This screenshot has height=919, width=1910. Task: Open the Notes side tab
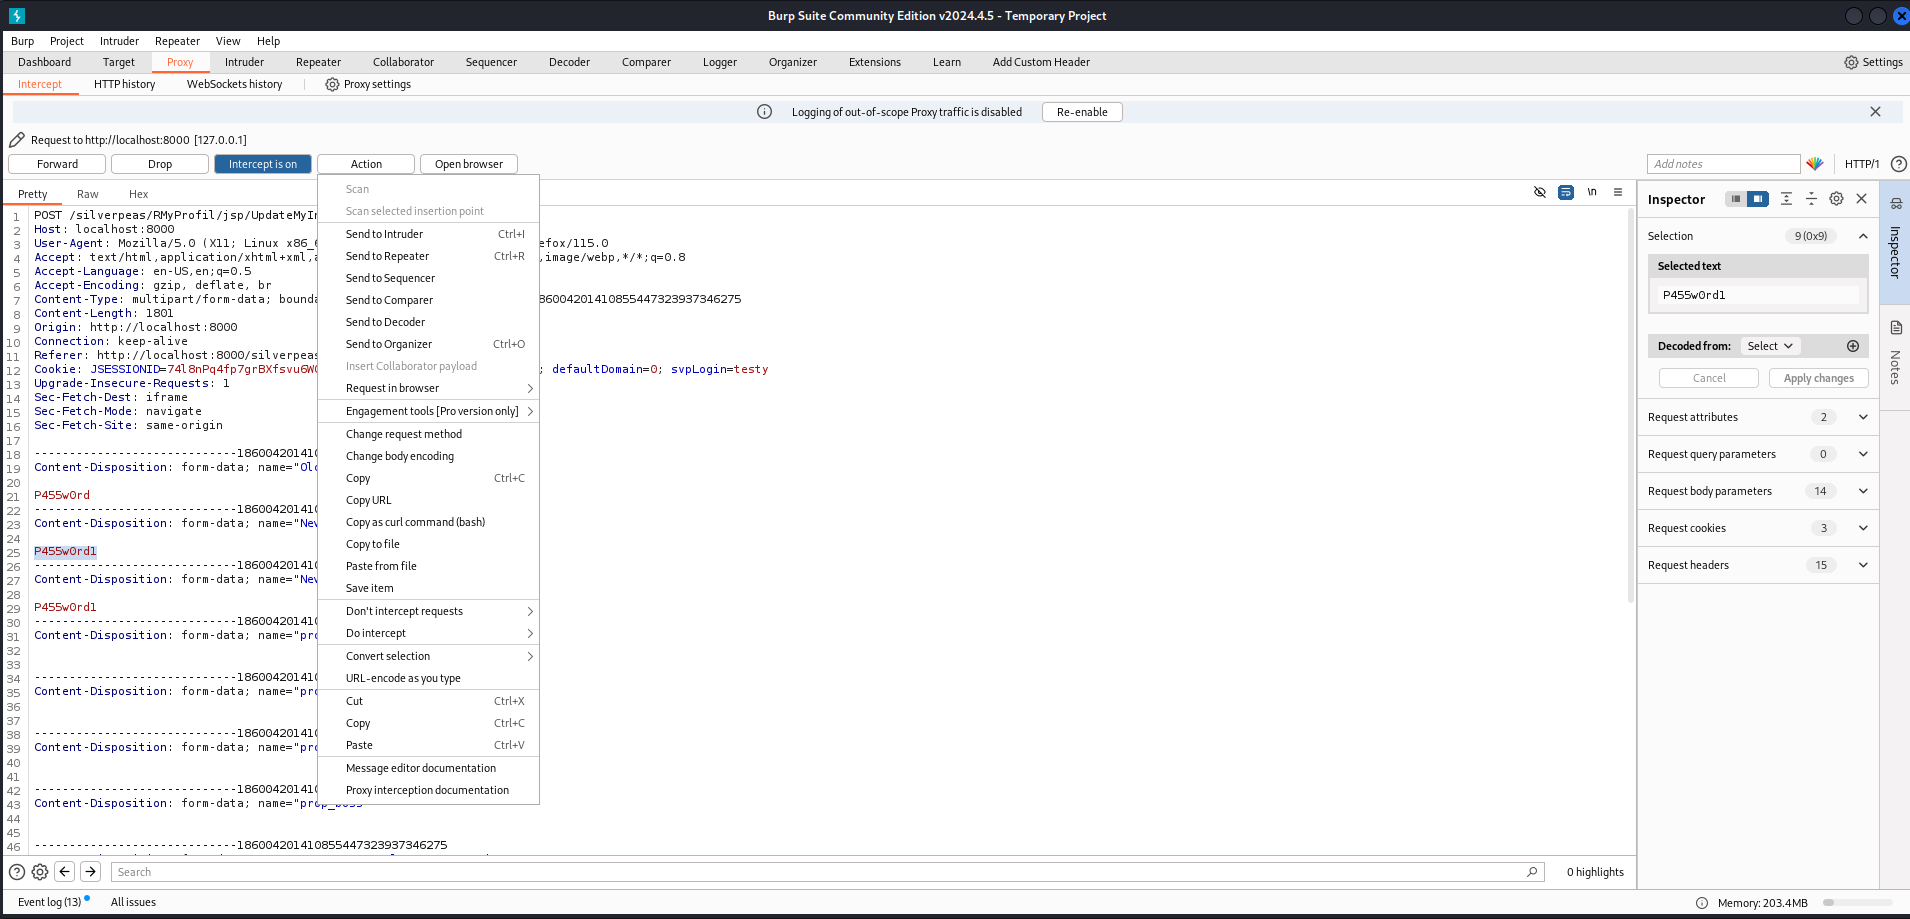click(x=1895, y=355)
